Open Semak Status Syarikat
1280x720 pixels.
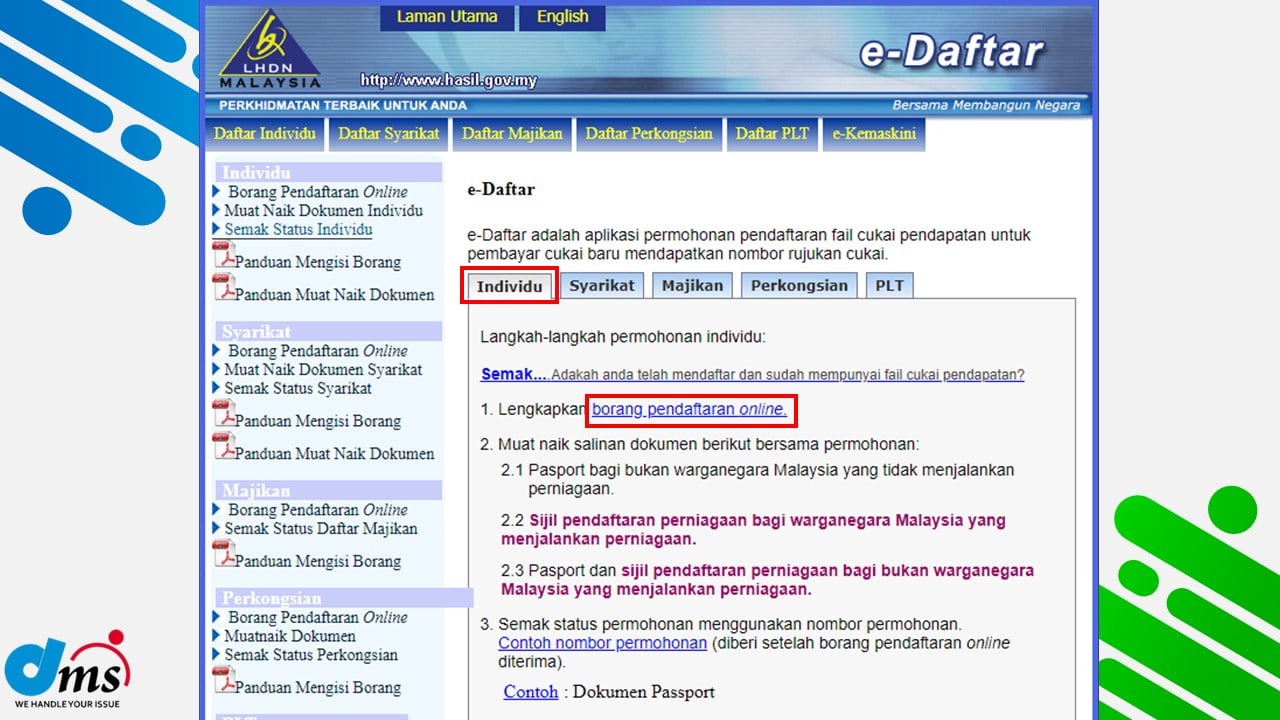pyautogui.click(x=298, y=388)
